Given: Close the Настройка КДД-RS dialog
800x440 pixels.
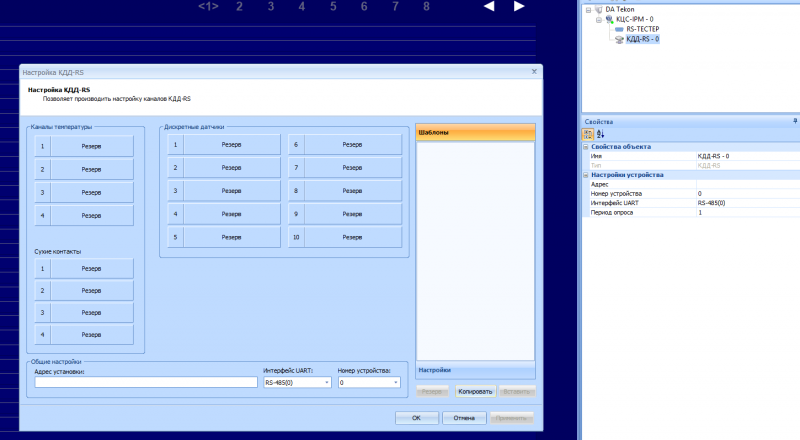Looking at the screenshot, I should coord(534,71).
